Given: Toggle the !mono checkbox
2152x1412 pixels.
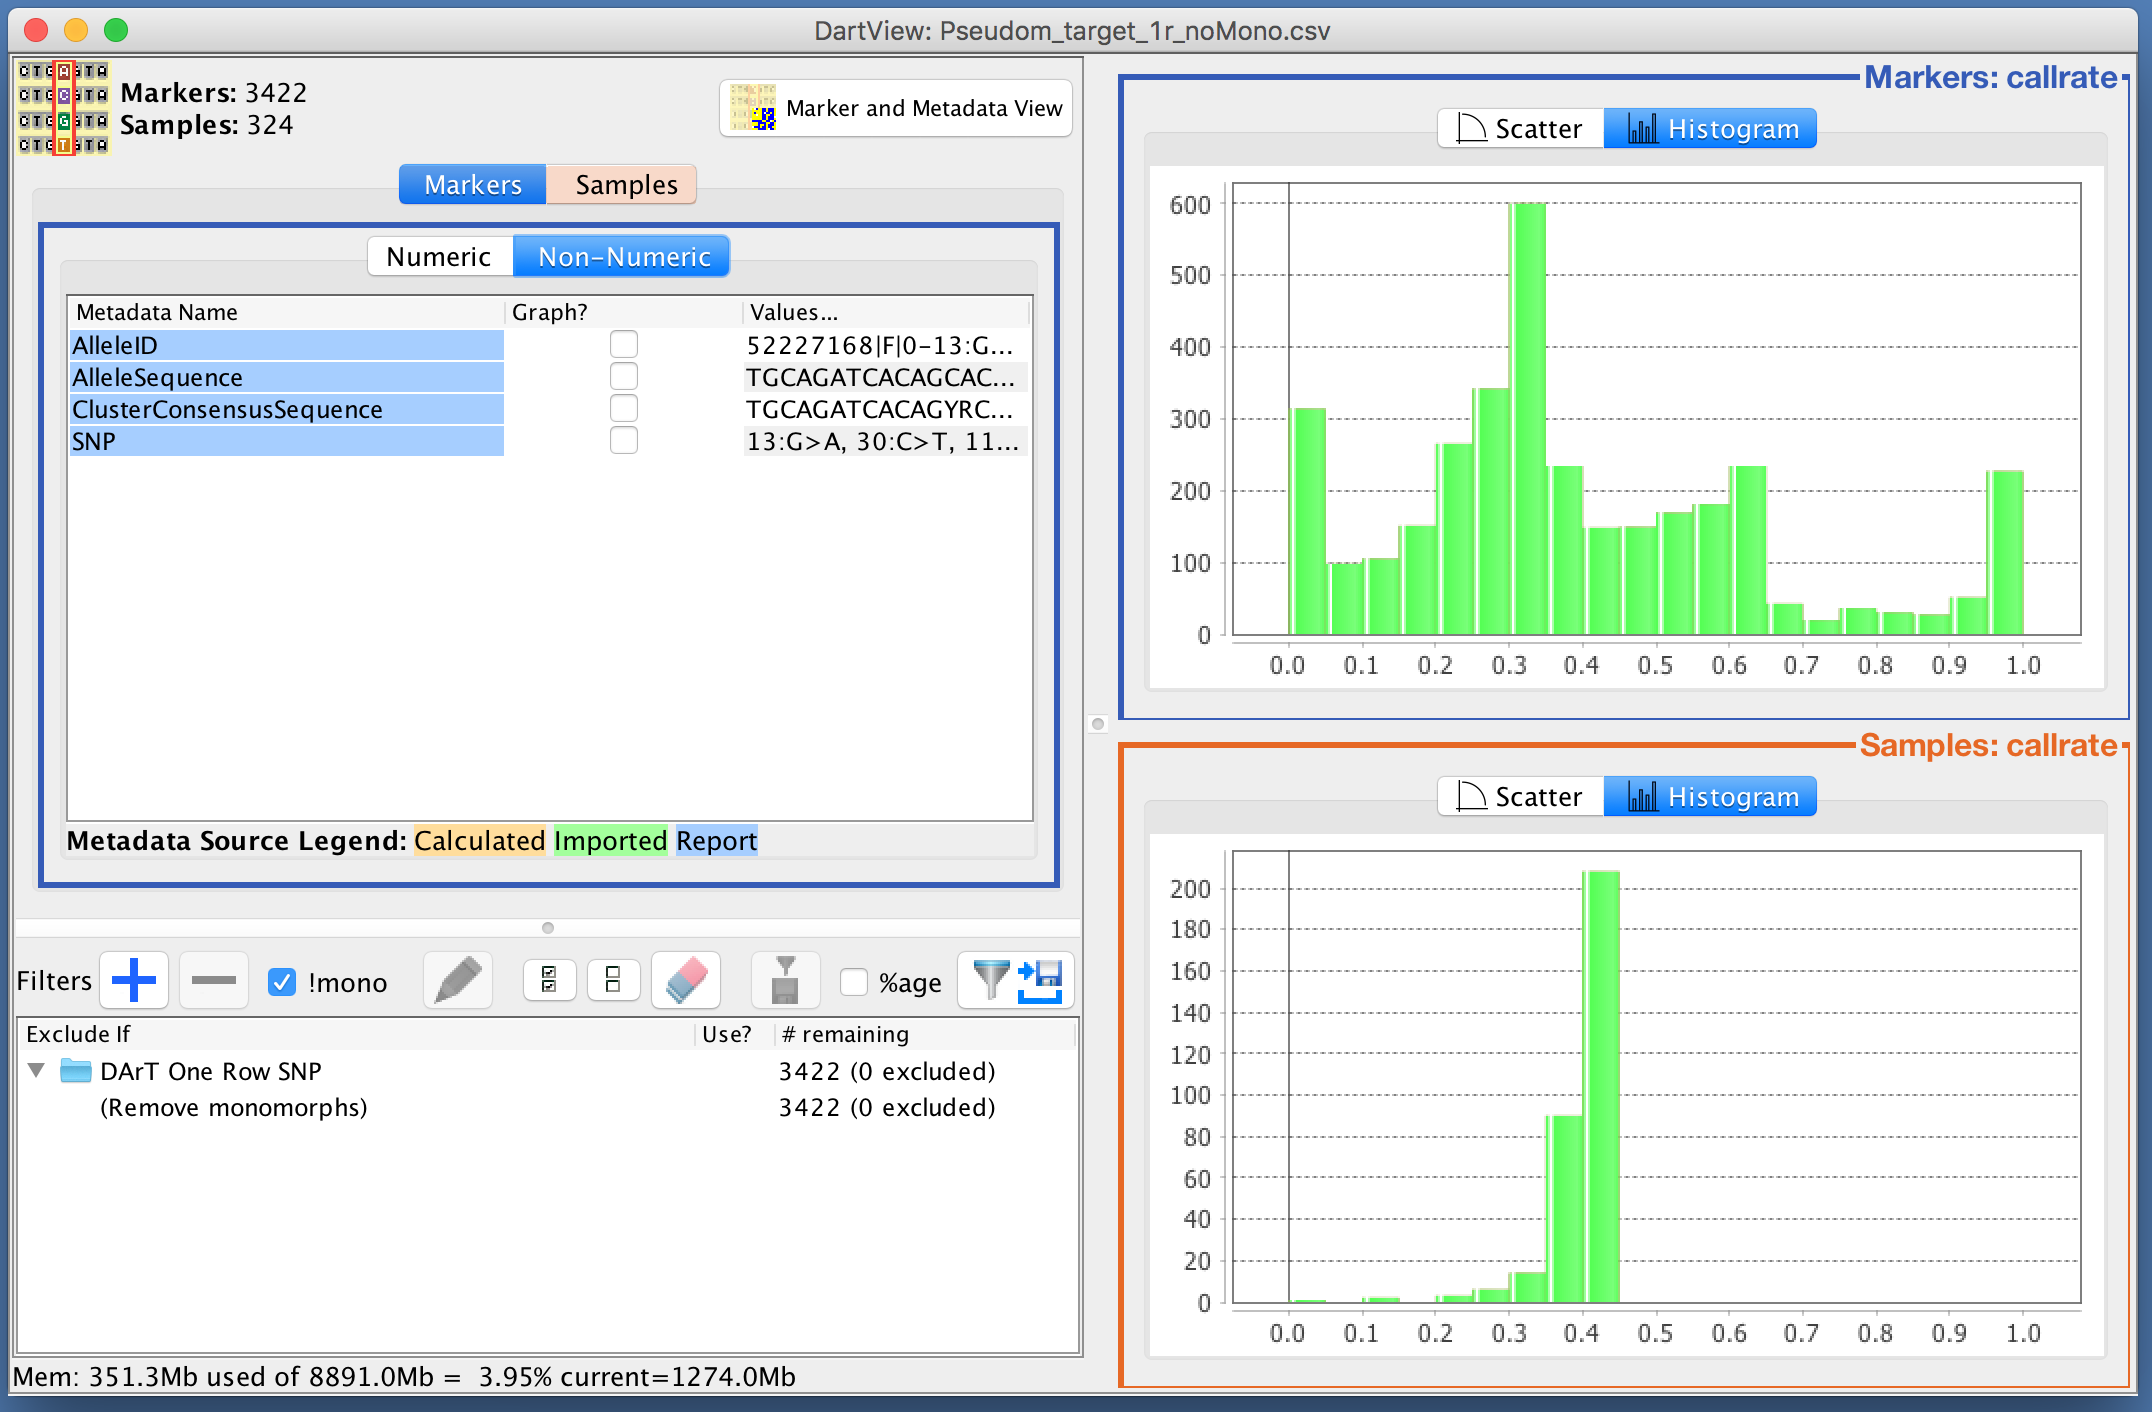Looking at the screenshot, I should tap(282, 982).
